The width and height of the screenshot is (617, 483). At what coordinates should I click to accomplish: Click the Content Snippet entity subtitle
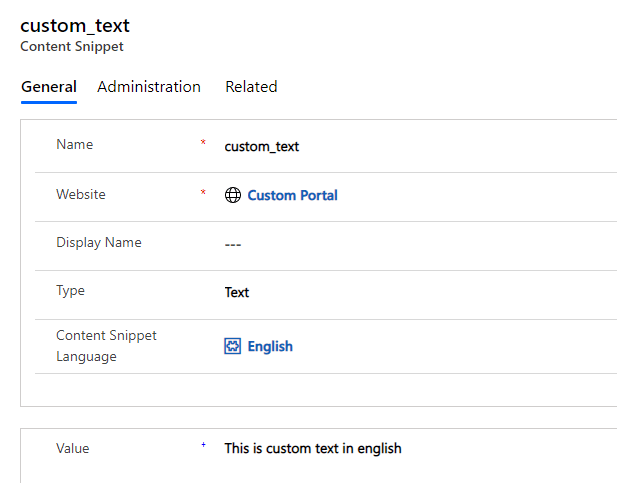click(x=72, y=47)
